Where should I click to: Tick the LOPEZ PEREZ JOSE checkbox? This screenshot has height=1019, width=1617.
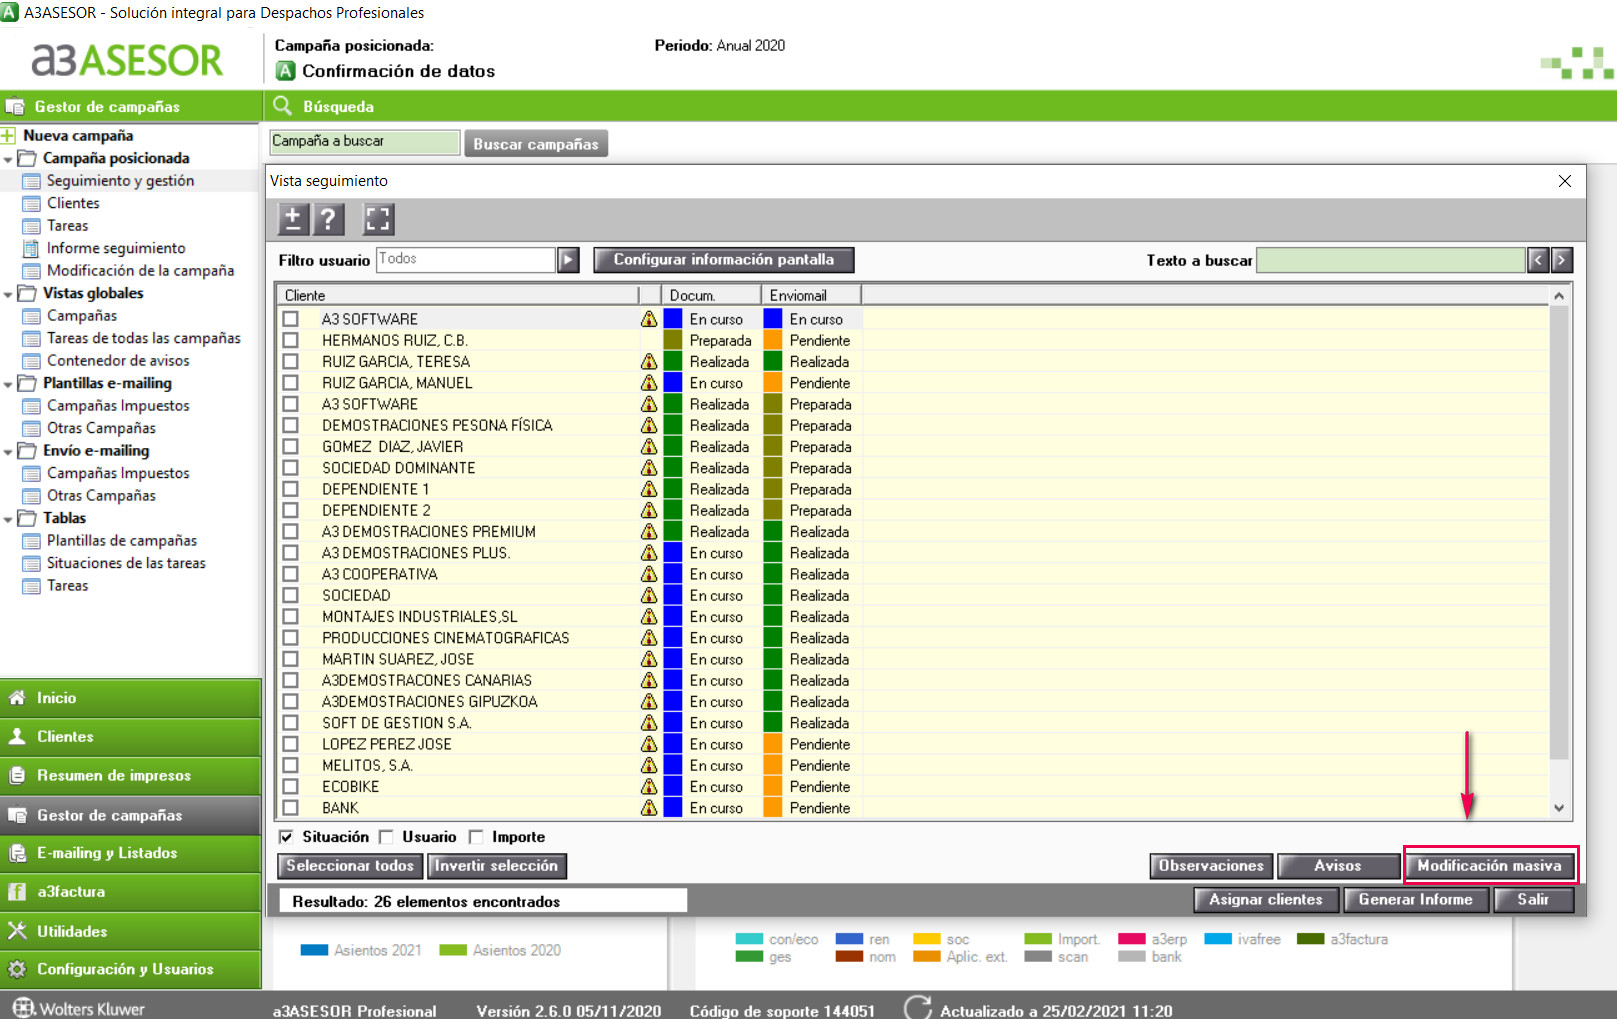pyautogui.click(x=291, y=744)
